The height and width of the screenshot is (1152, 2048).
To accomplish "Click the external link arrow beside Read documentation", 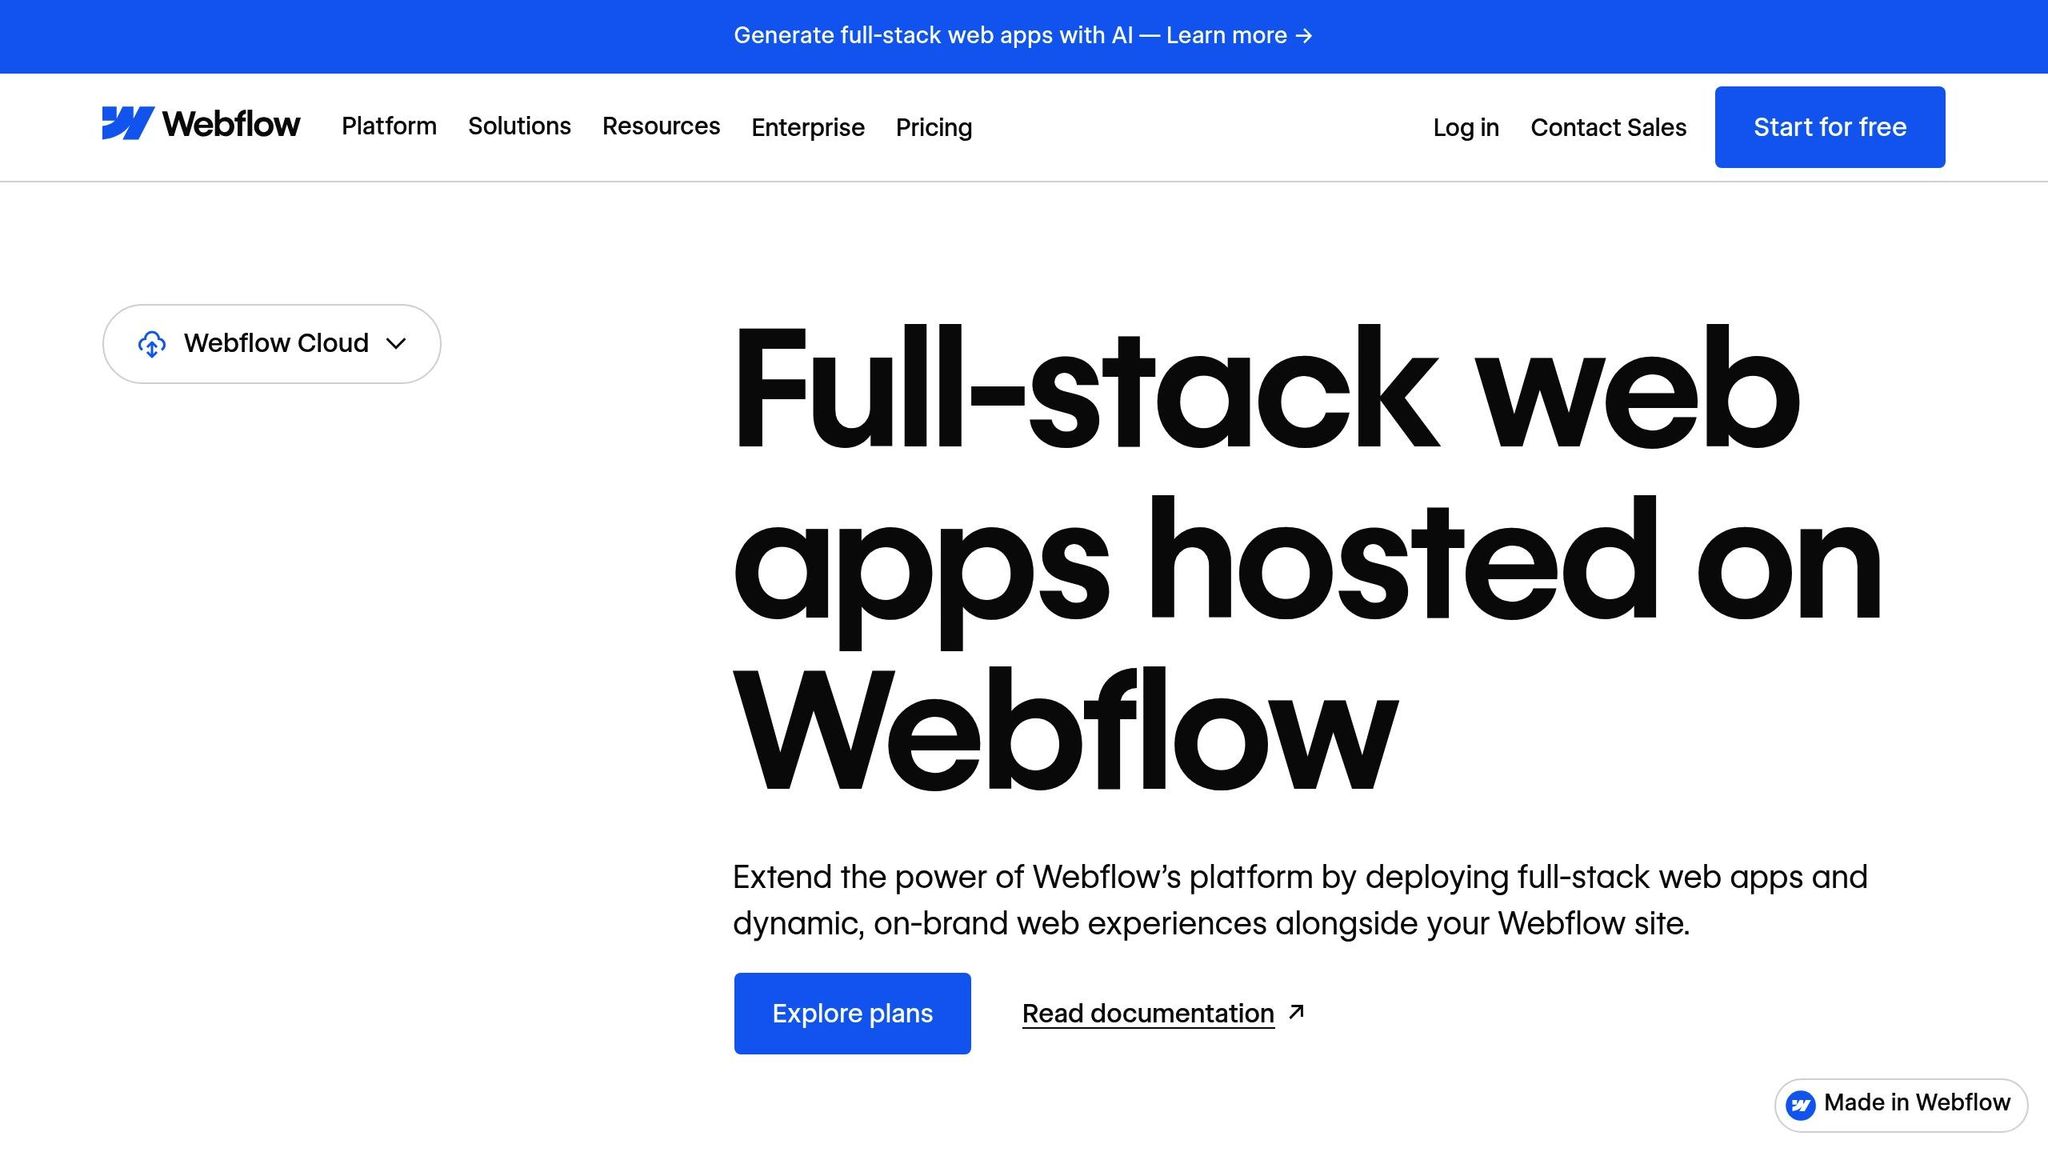I will coord(1295,1010).
